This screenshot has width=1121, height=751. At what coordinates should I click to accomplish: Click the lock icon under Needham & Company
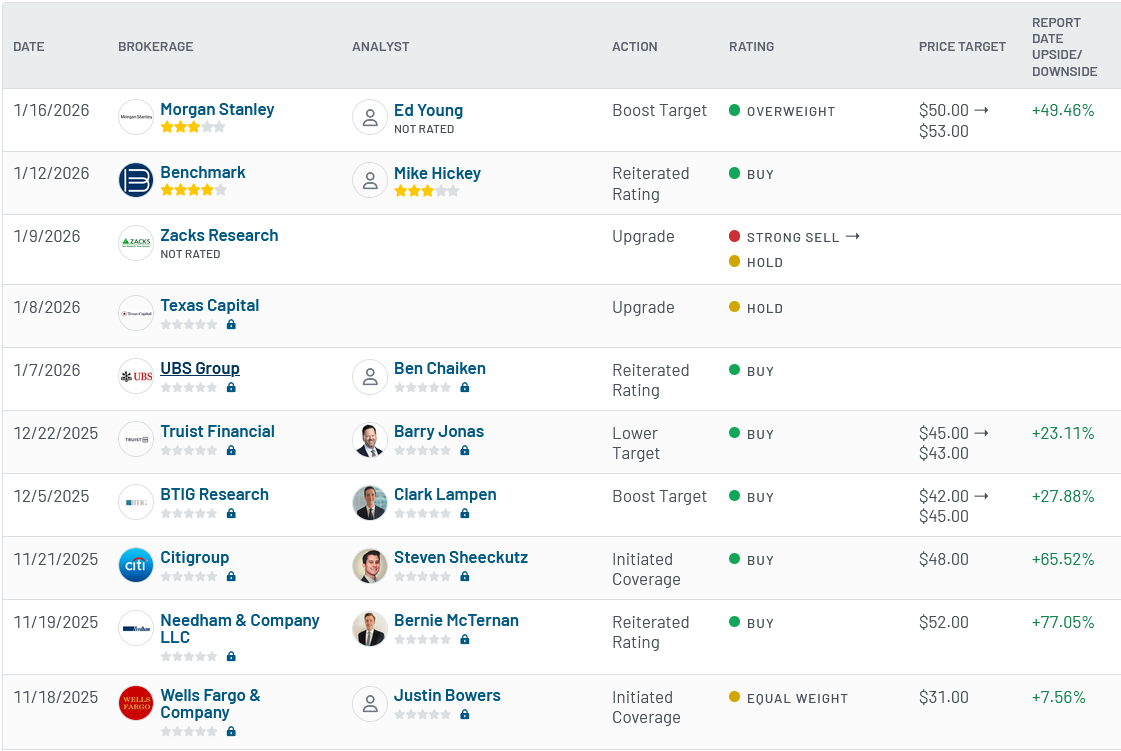pyautogui.click(x=231, y=657)
